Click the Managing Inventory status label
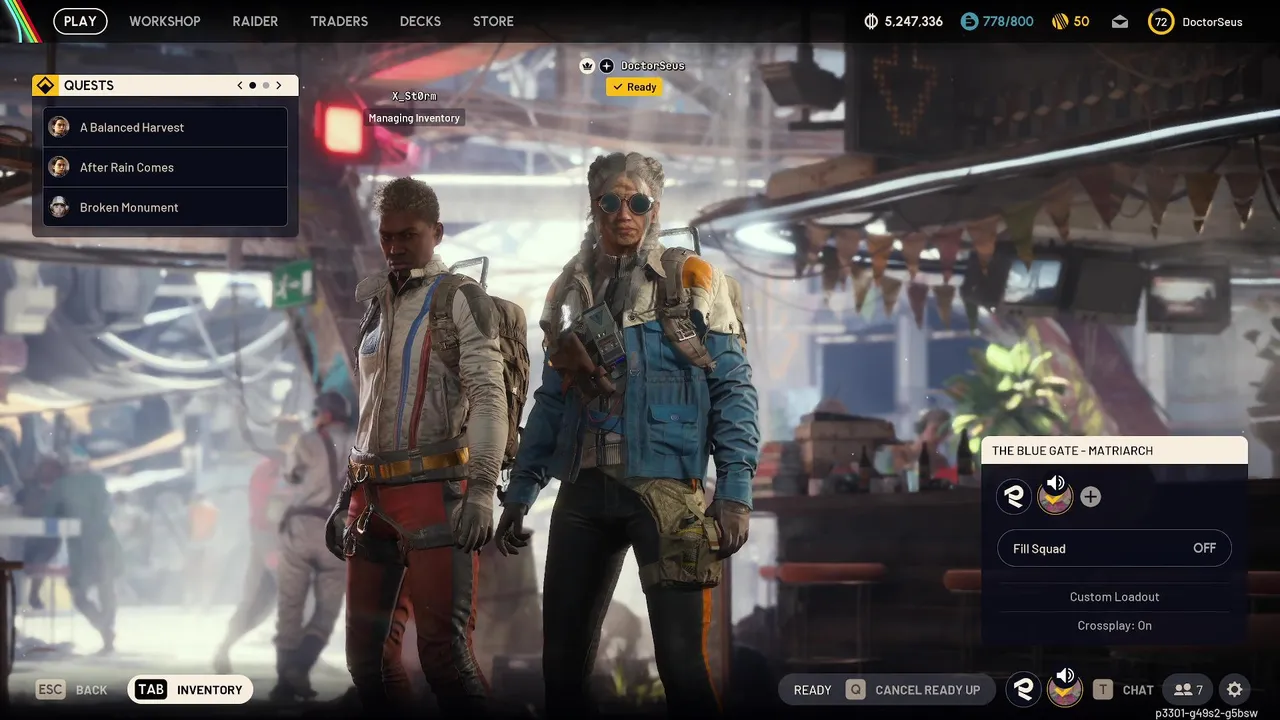1280x720 pixels. (414, 118)
